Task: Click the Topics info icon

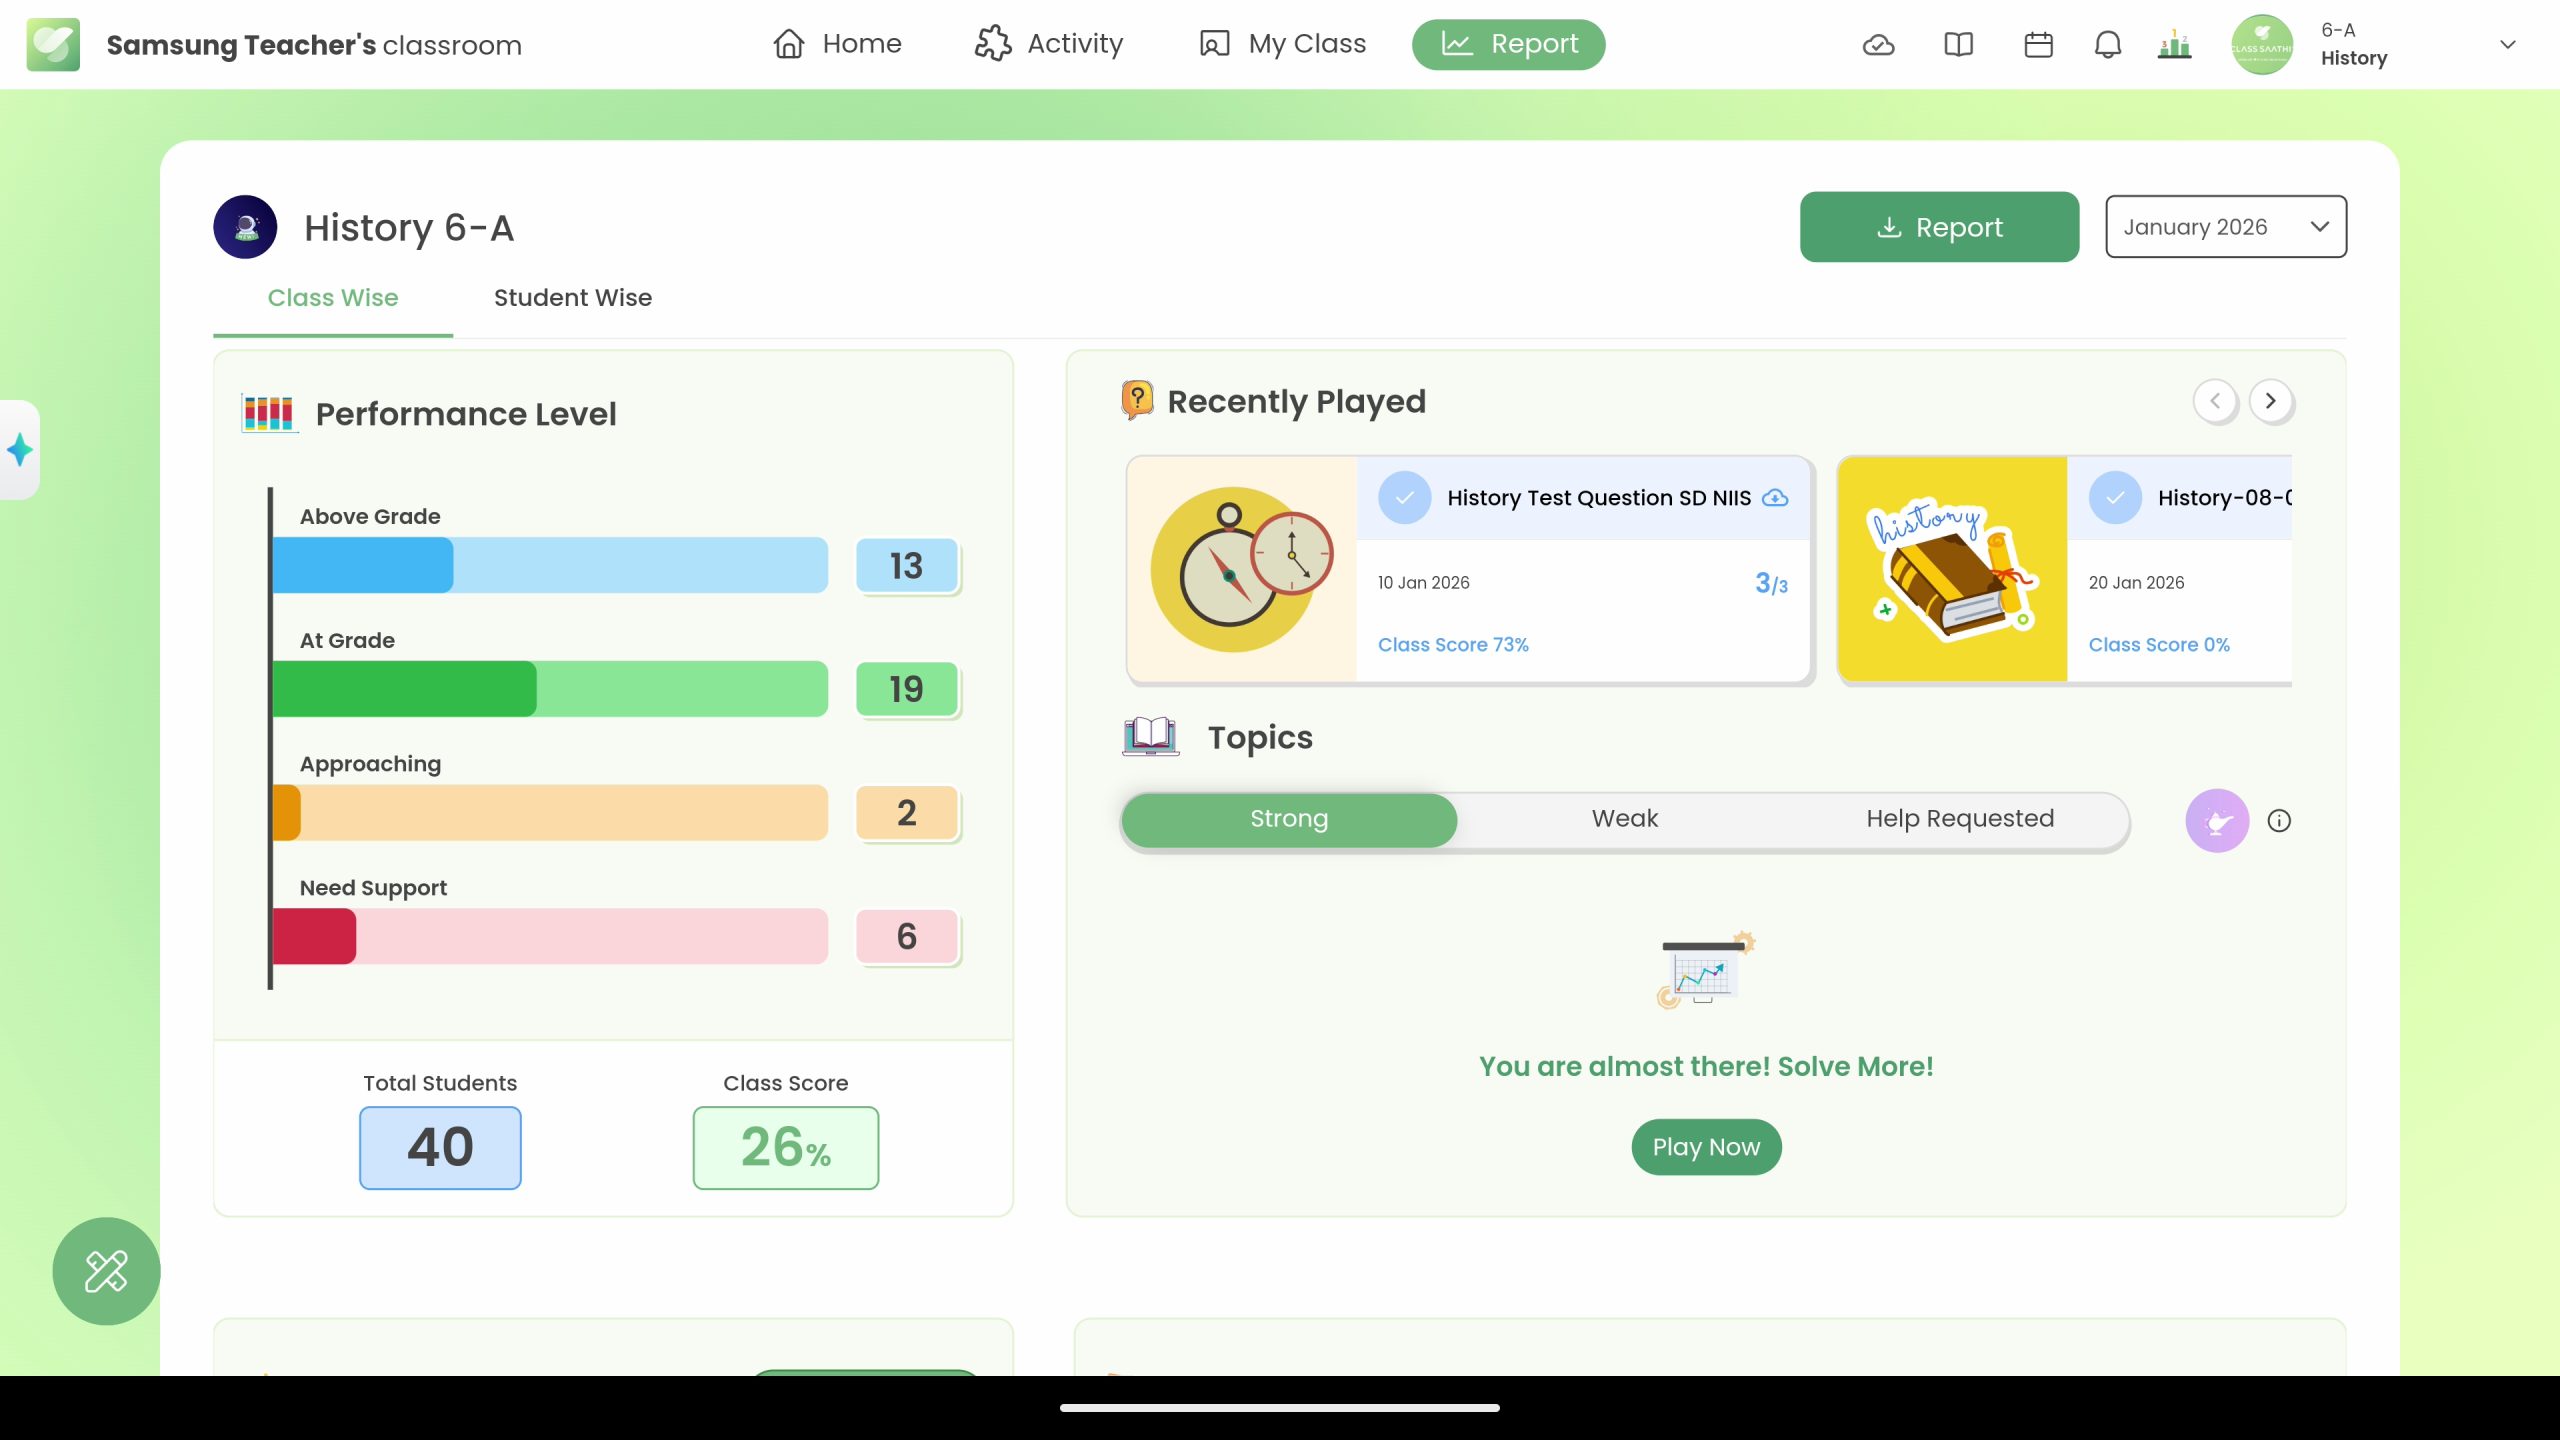Action: [x=2279, y=821]
